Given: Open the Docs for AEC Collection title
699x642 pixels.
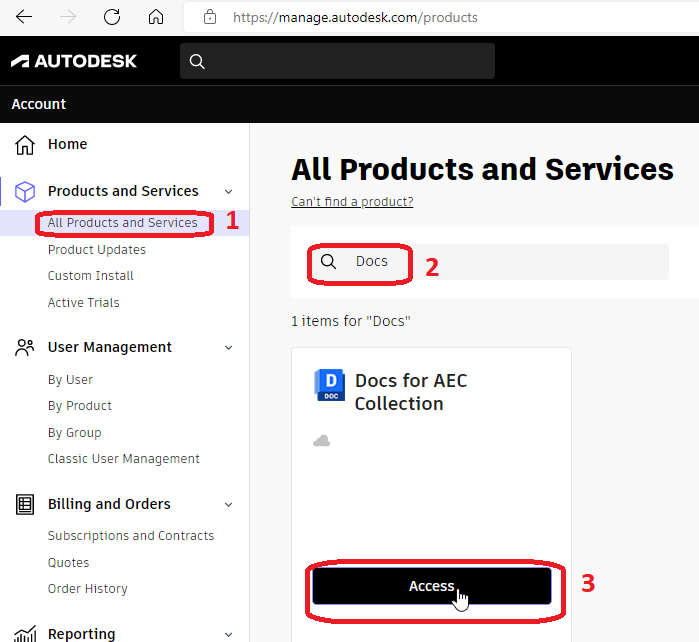Looking at the screenshot, I should pyautogui.click(x=411, y=392).
